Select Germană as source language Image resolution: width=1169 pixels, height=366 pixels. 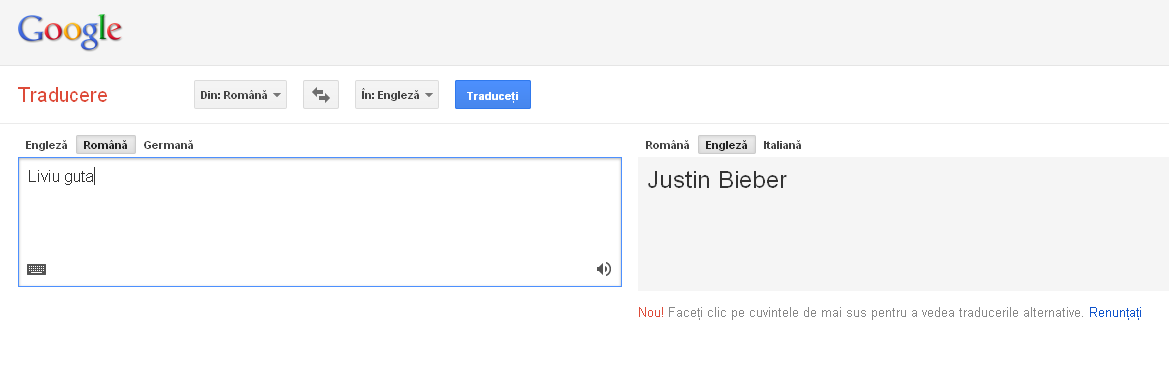(x=168, y=145)
